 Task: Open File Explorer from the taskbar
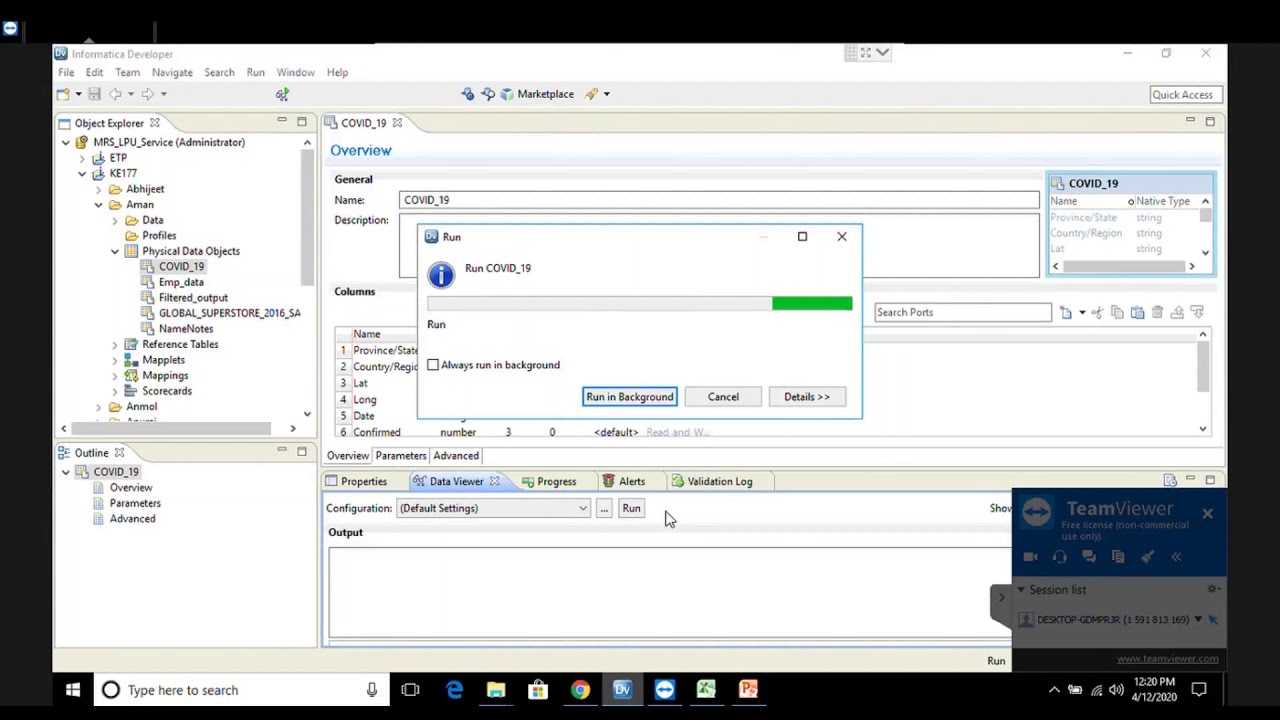(x=496, y=690)
